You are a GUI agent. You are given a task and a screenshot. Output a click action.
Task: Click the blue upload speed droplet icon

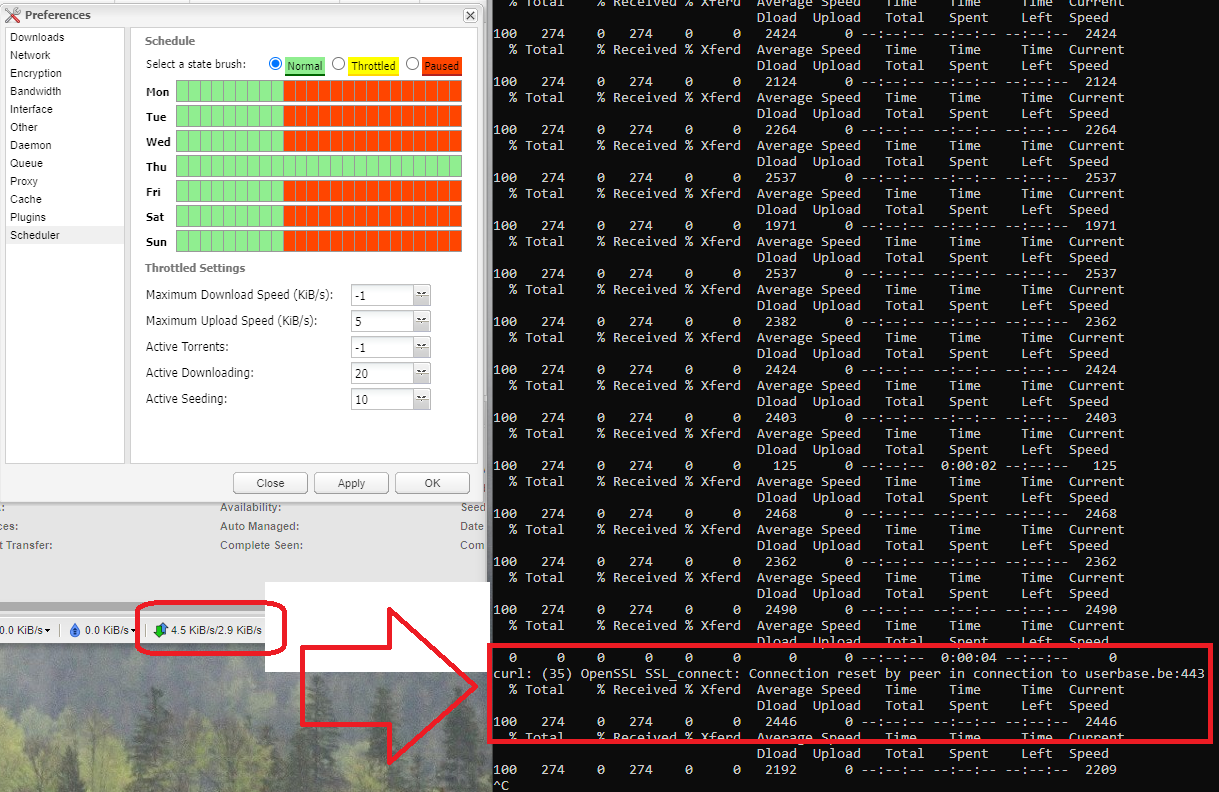(75, 630)
